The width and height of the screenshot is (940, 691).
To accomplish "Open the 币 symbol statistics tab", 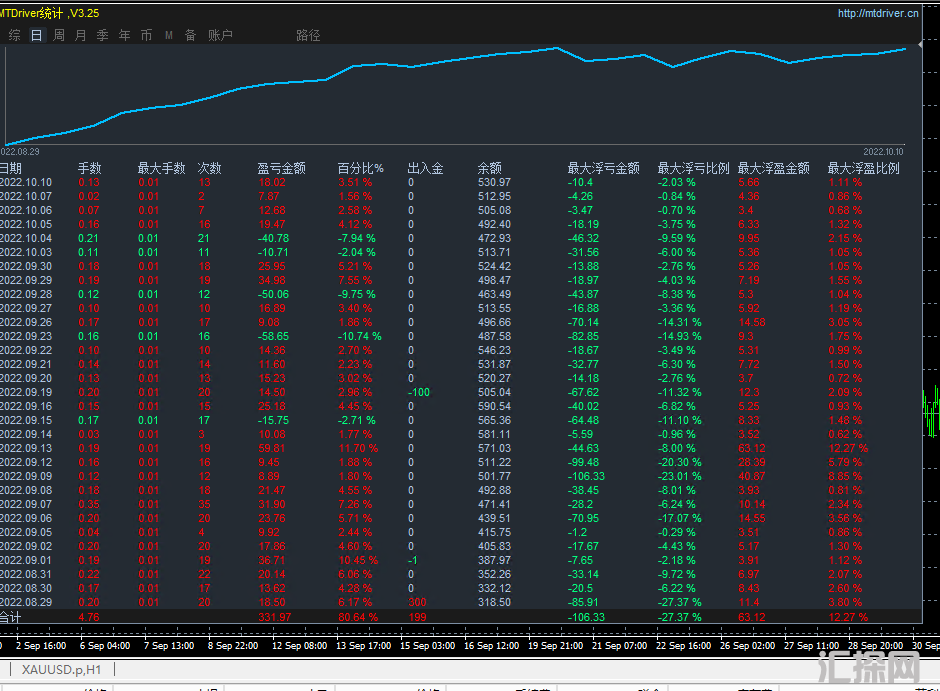I will 147,35.
